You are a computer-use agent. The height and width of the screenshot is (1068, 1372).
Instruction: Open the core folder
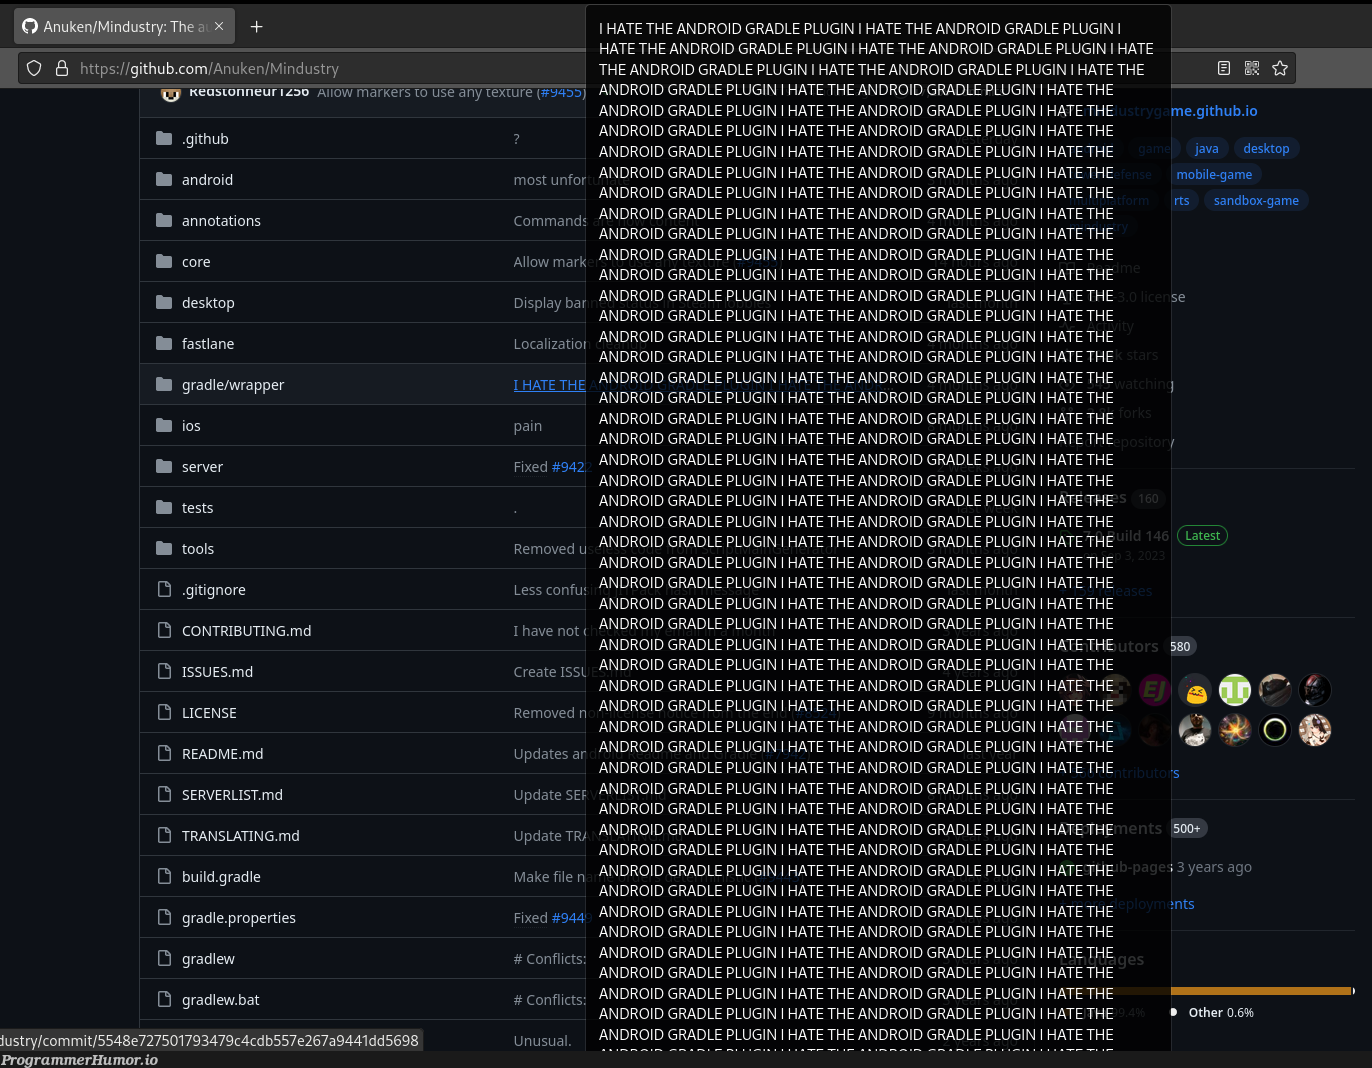[196, 262]
